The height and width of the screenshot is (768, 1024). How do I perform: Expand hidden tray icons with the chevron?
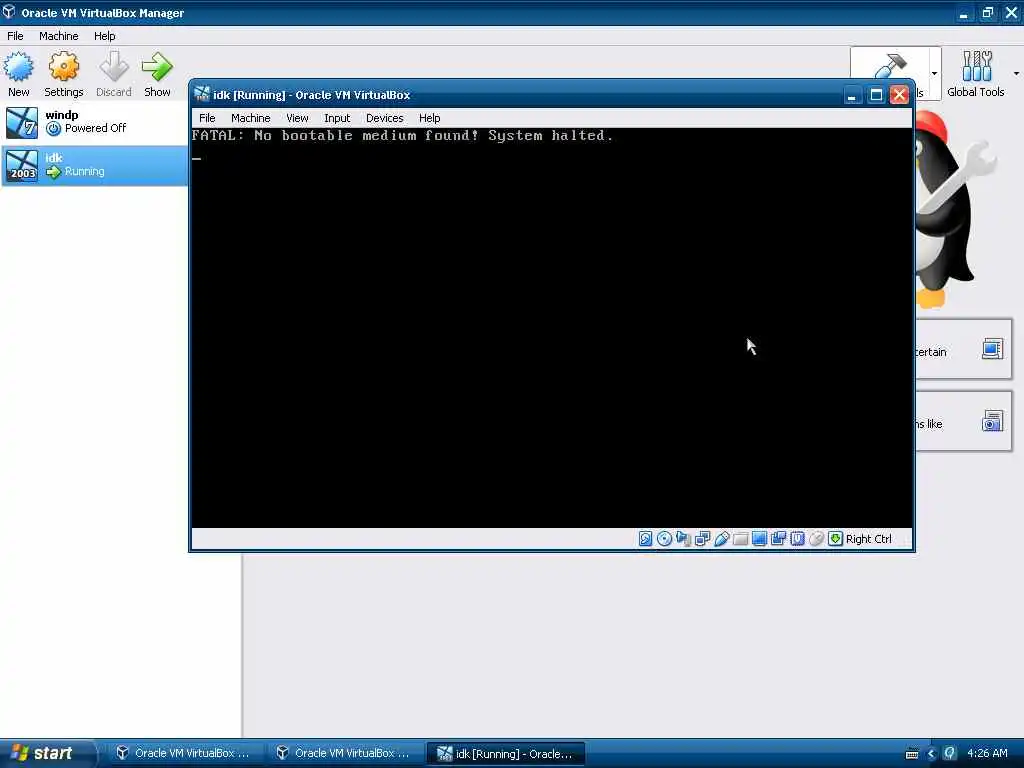pyautogui.click(x=931, y=754)
